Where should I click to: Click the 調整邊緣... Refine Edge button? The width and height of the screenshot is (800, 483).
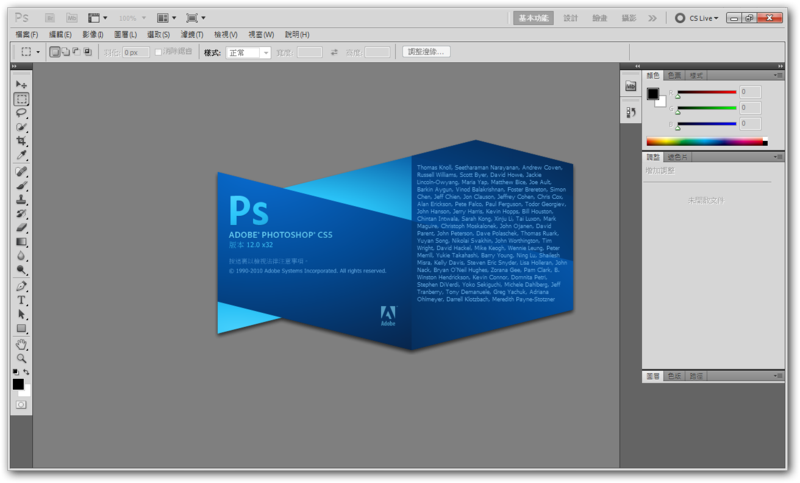426,52
